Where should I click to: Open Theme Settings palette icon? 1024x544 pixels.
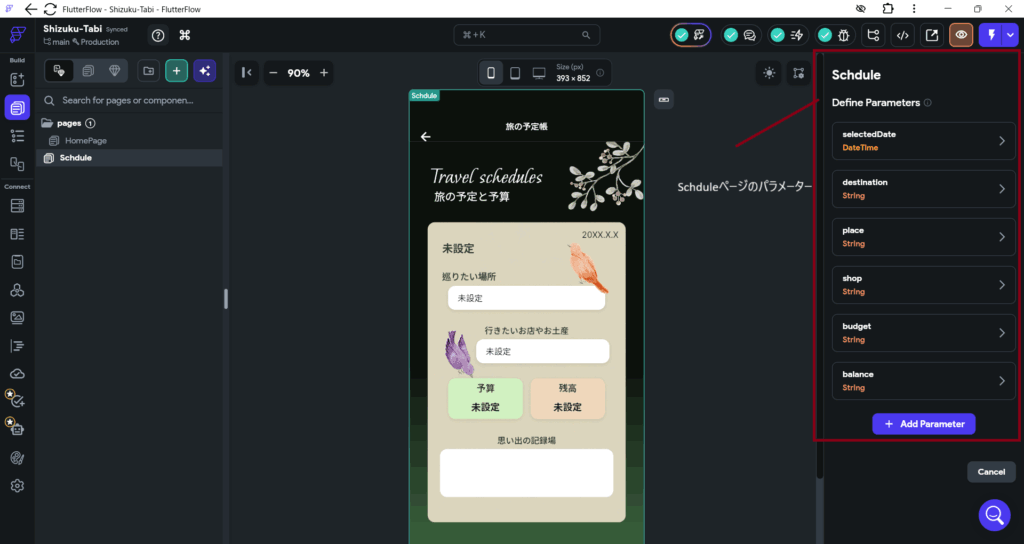17,457
